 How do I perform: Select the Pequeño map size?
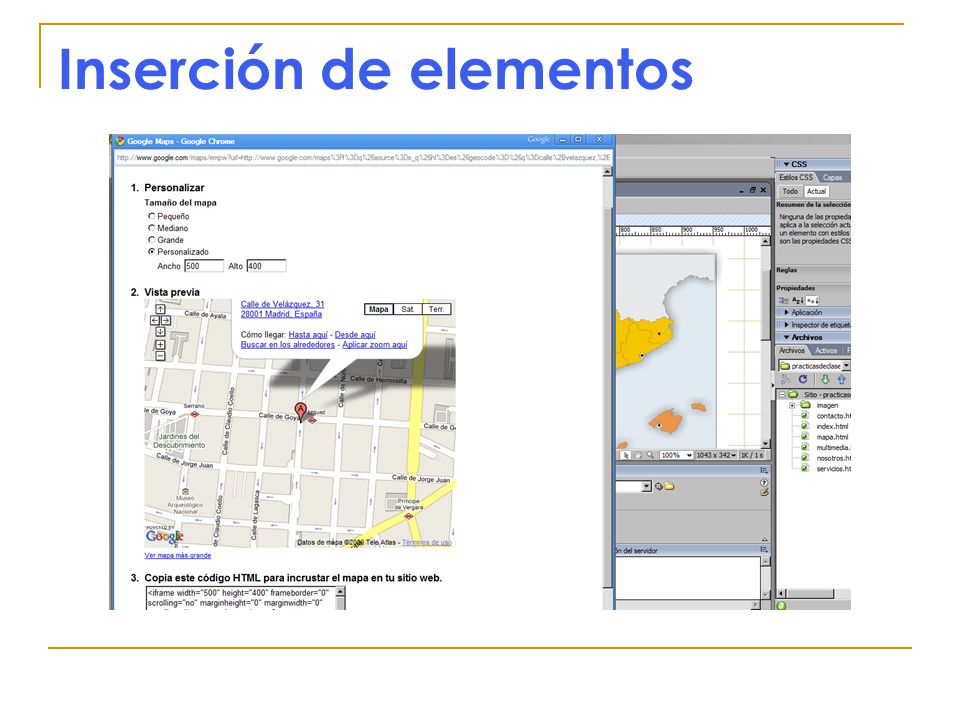coord(151,216)
